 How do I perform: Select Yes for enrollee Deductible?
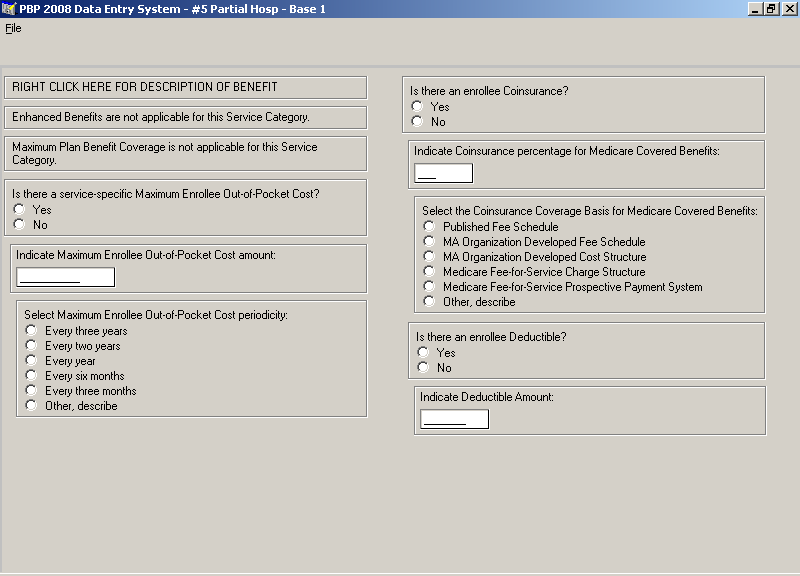(423, 352)
